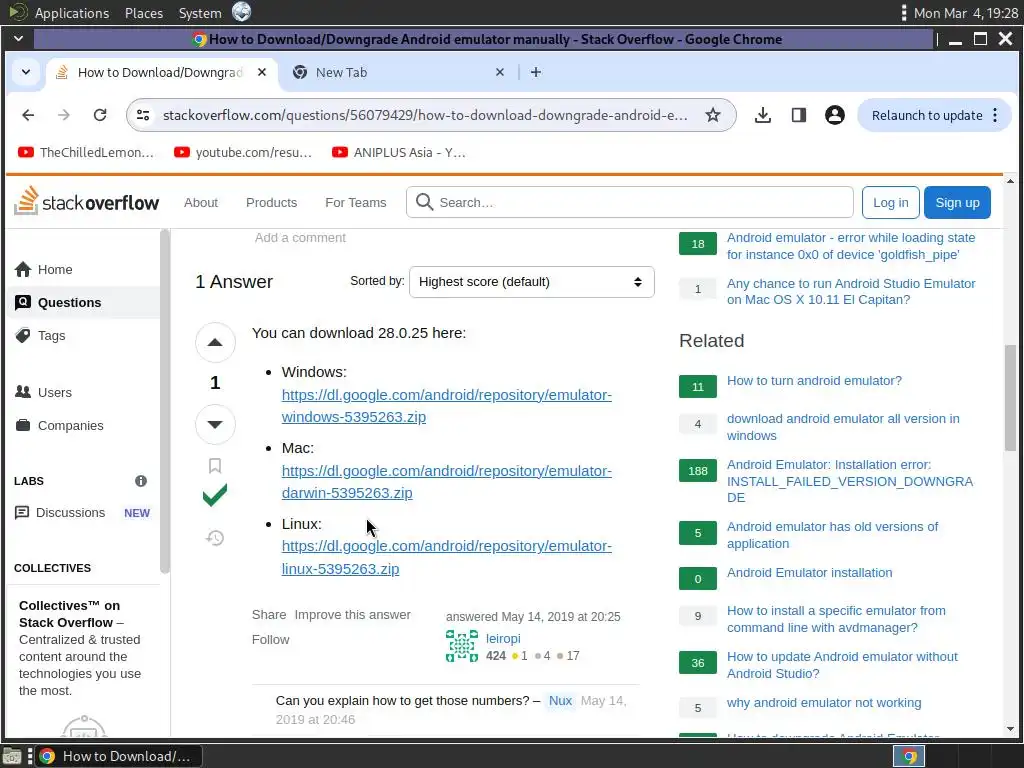The image size is (1024, 768).
Task: Click the show desktop icon in bottom panel
Action: click(x=12, y=756)
